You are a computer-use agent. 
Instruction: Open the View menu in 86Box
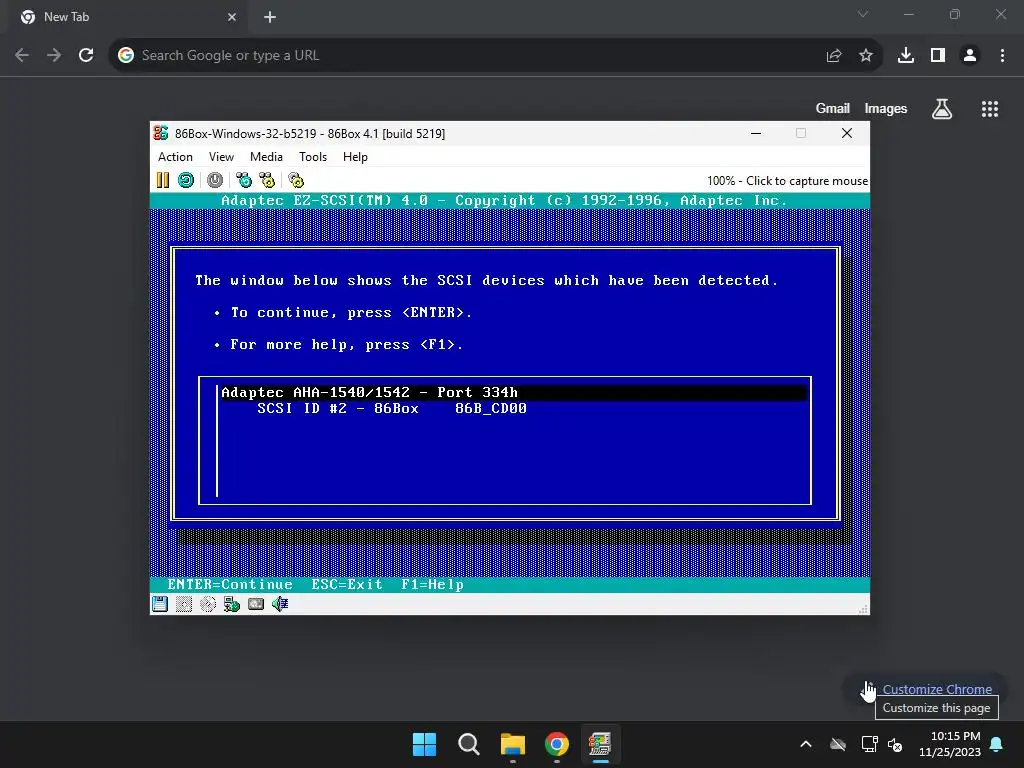pos(221,157)
